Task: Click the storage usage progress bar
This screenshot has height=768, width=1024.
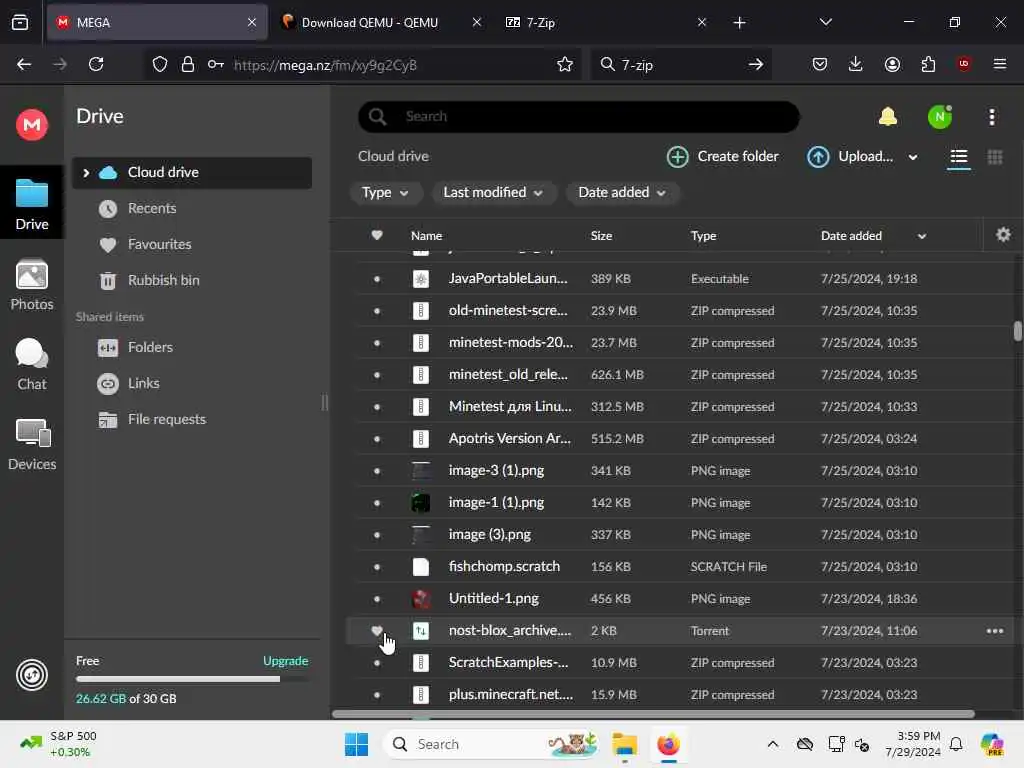Action: [192, 679]
